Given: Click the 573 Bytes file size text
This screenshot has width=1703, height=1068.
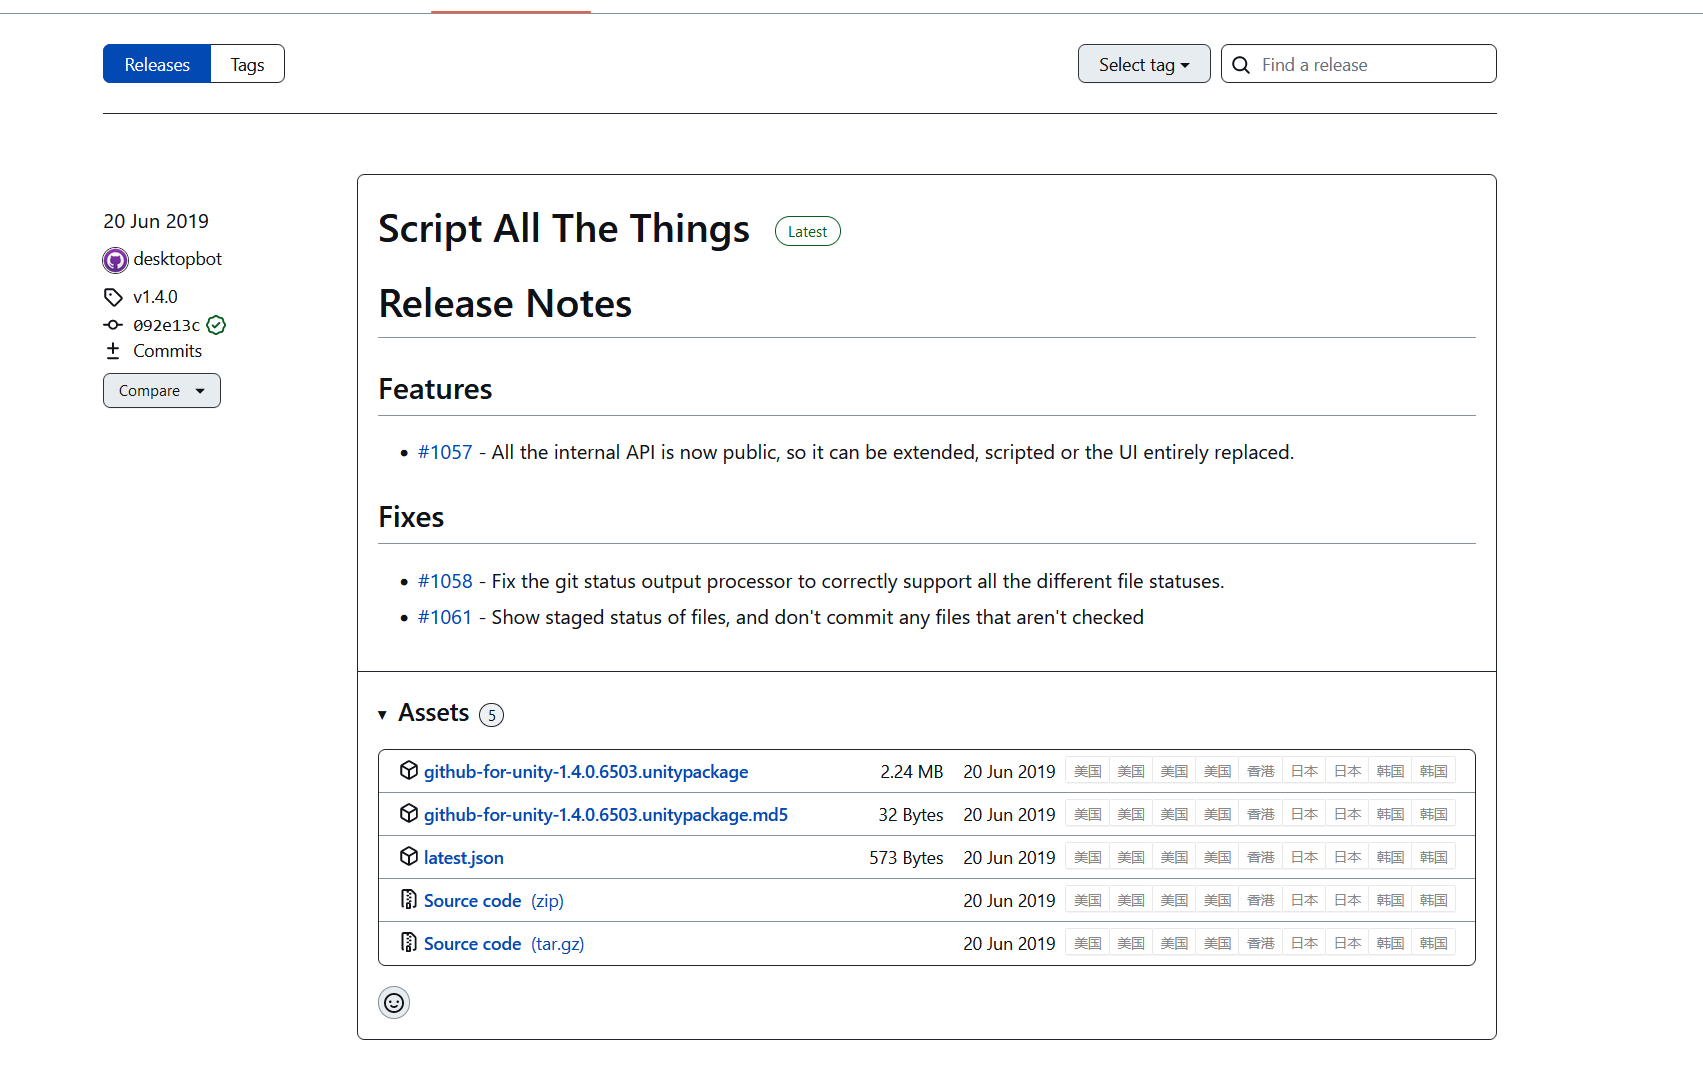Looking at the screenshot, I should click(x=906, y=858).
